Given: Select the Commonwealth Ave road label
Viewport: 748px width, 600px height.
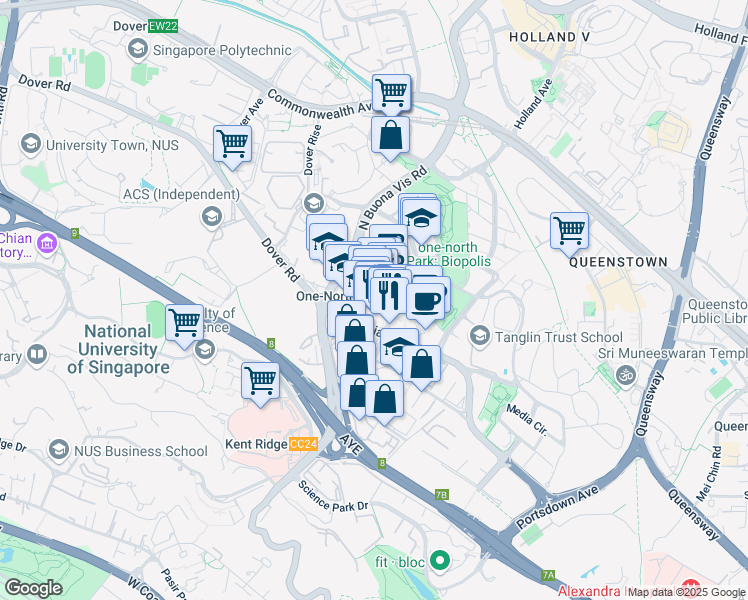Looking at the screenshot, I should pyautogui.click(x=319, y=103).
